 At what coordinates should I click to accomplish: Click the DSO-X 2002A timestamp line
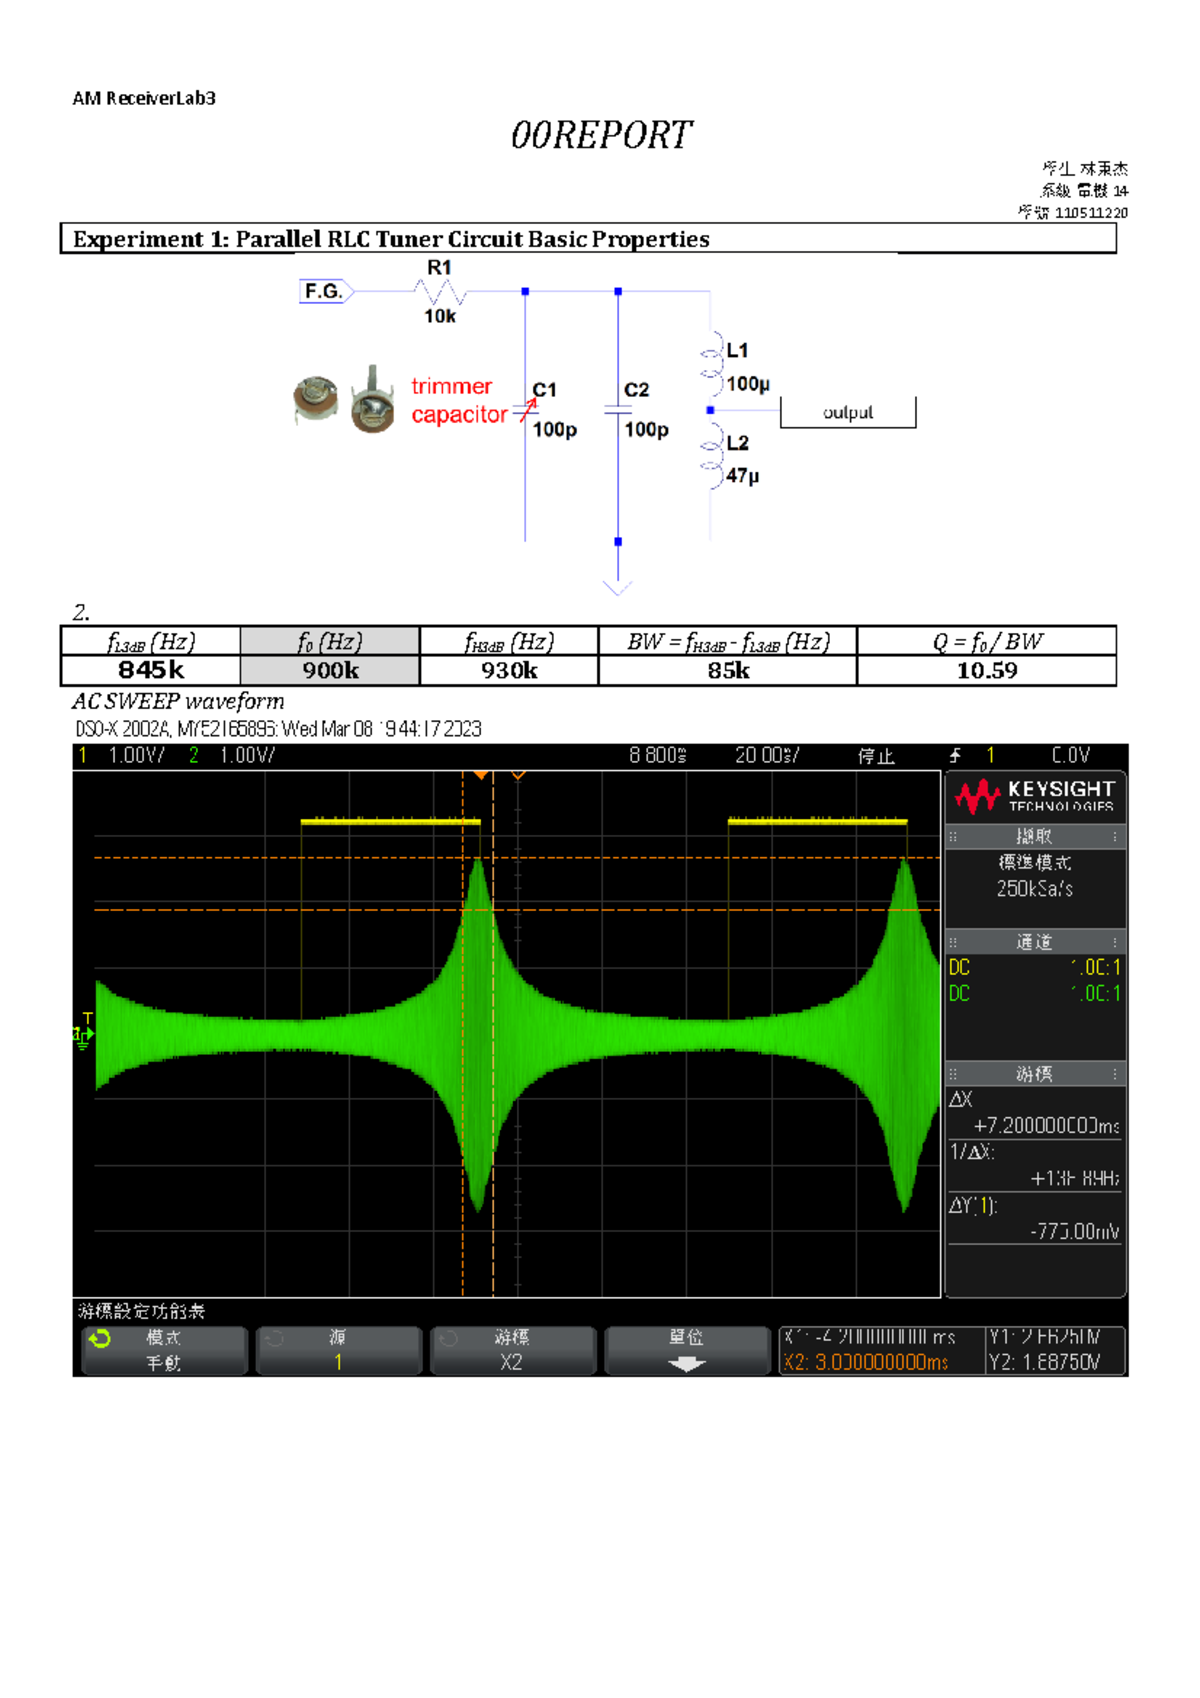tap(278, 729)
